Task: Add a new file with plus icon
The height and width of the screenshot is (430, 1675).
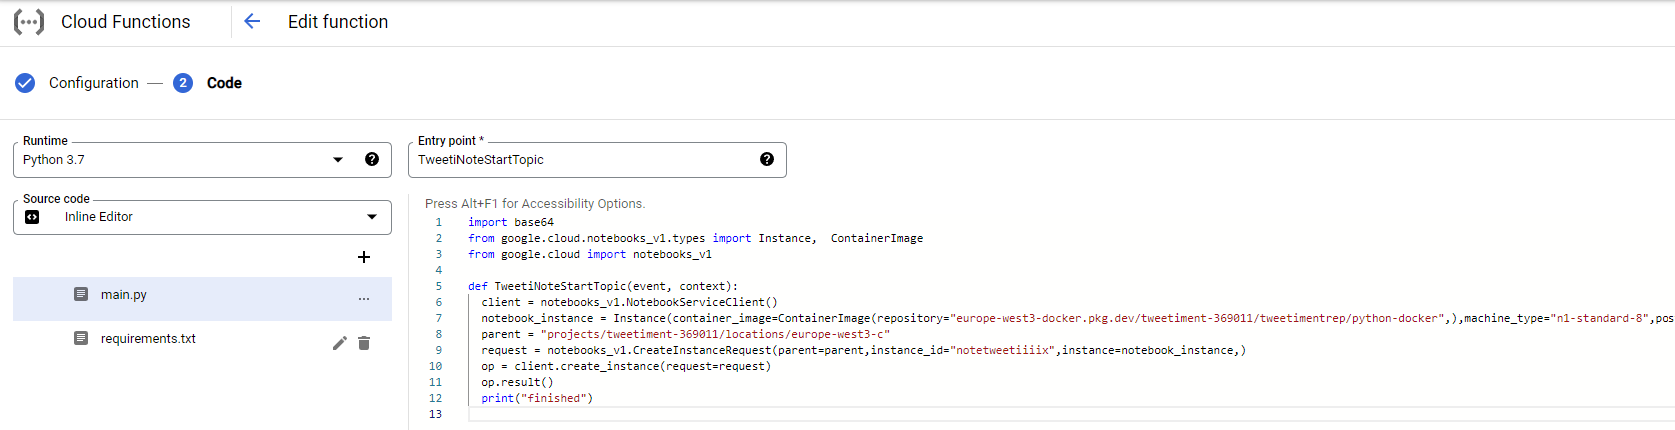Action: tap(364, 257)
